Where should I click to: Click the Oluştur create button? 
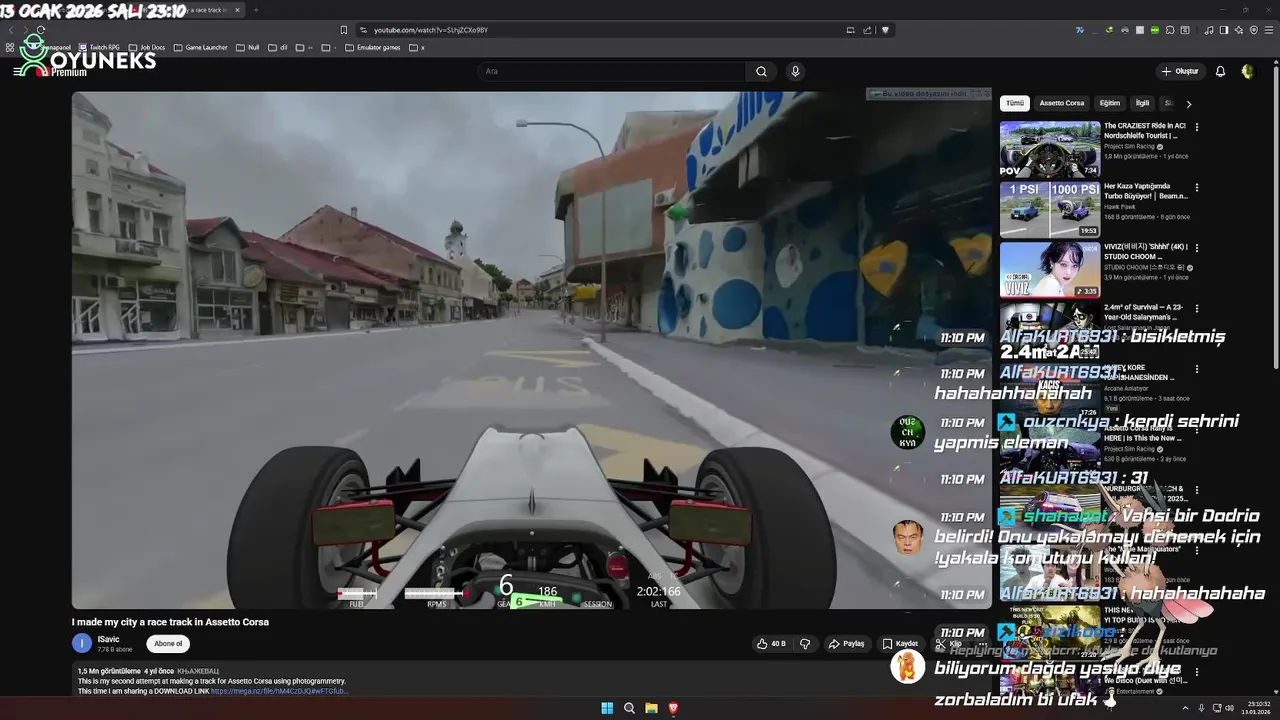click(1180, 71)
